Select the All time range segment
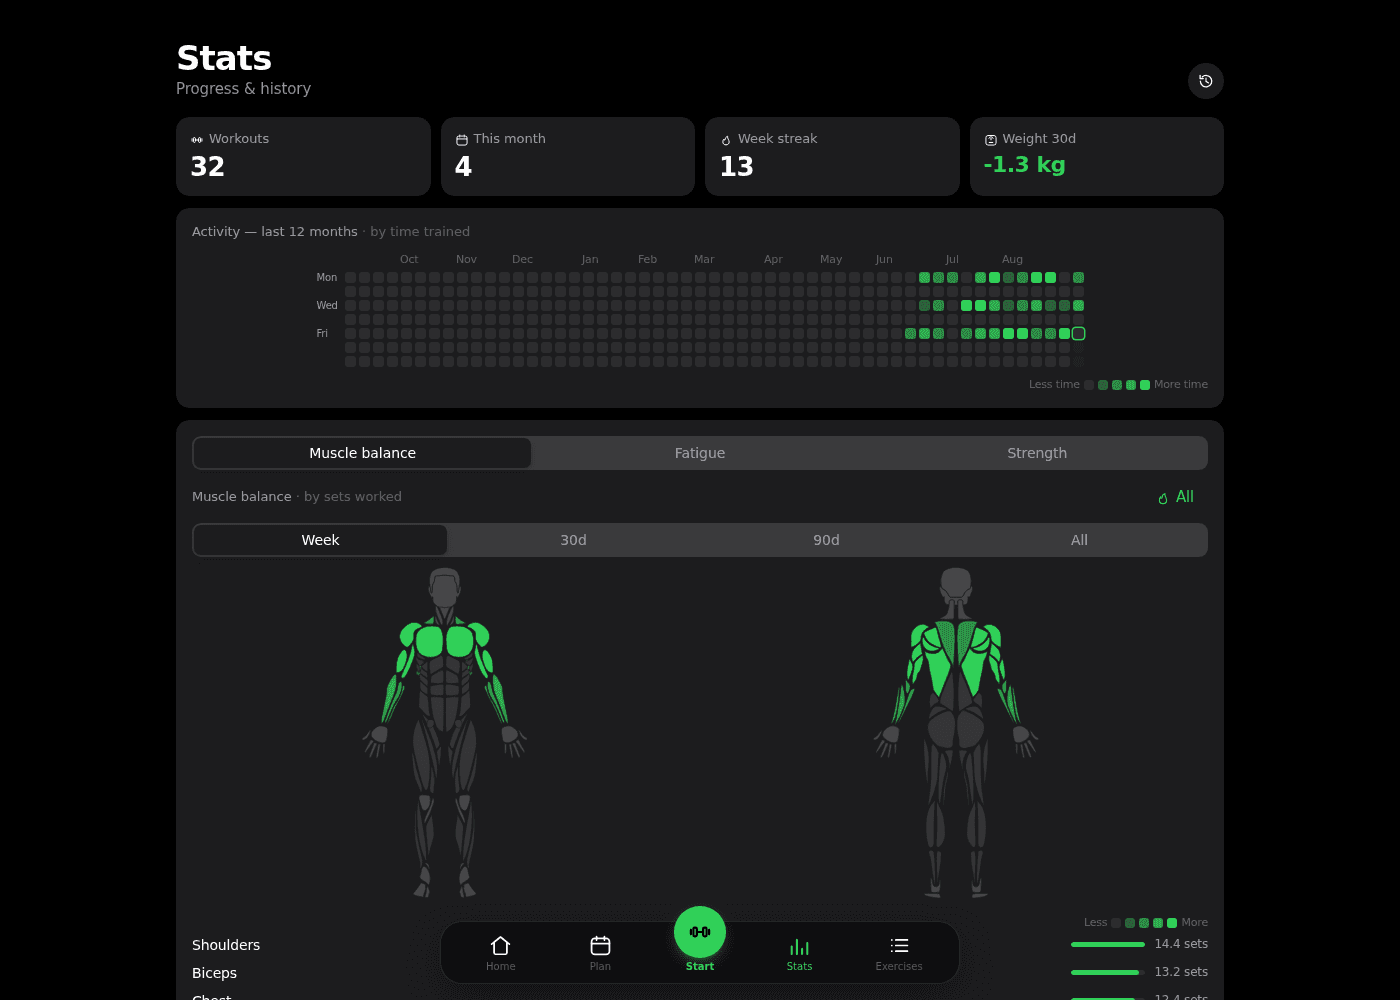 click(x=1079, y=540)
